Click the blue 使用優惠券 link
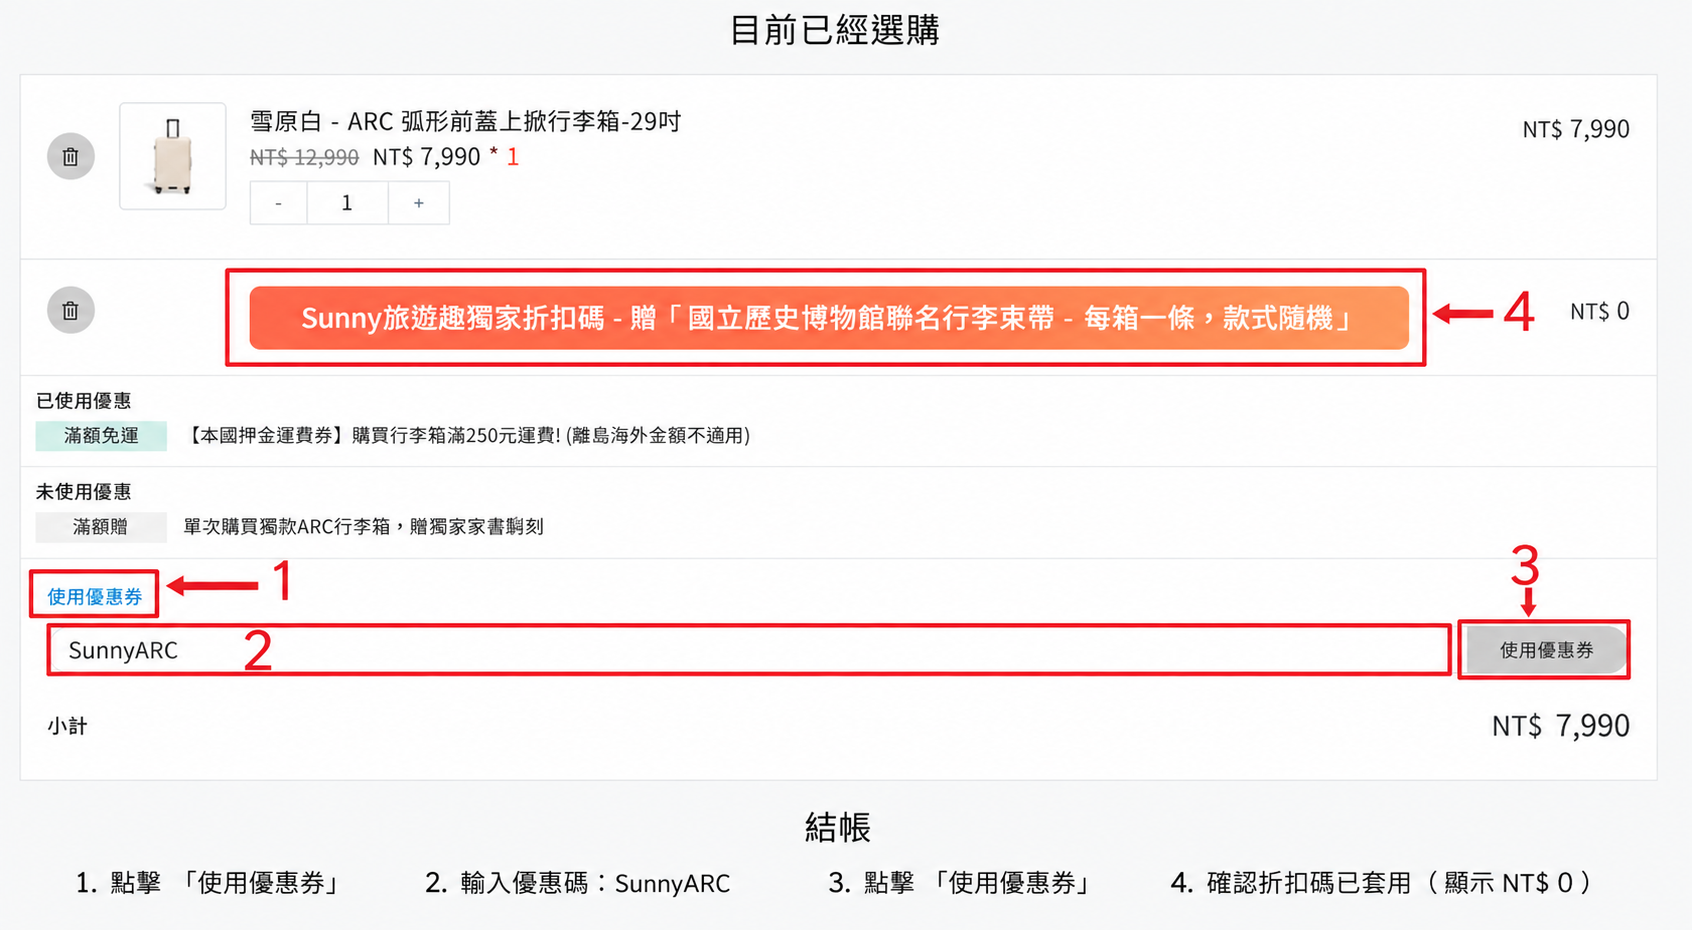This screenshot has width=1692, height=930. point(94,597)
